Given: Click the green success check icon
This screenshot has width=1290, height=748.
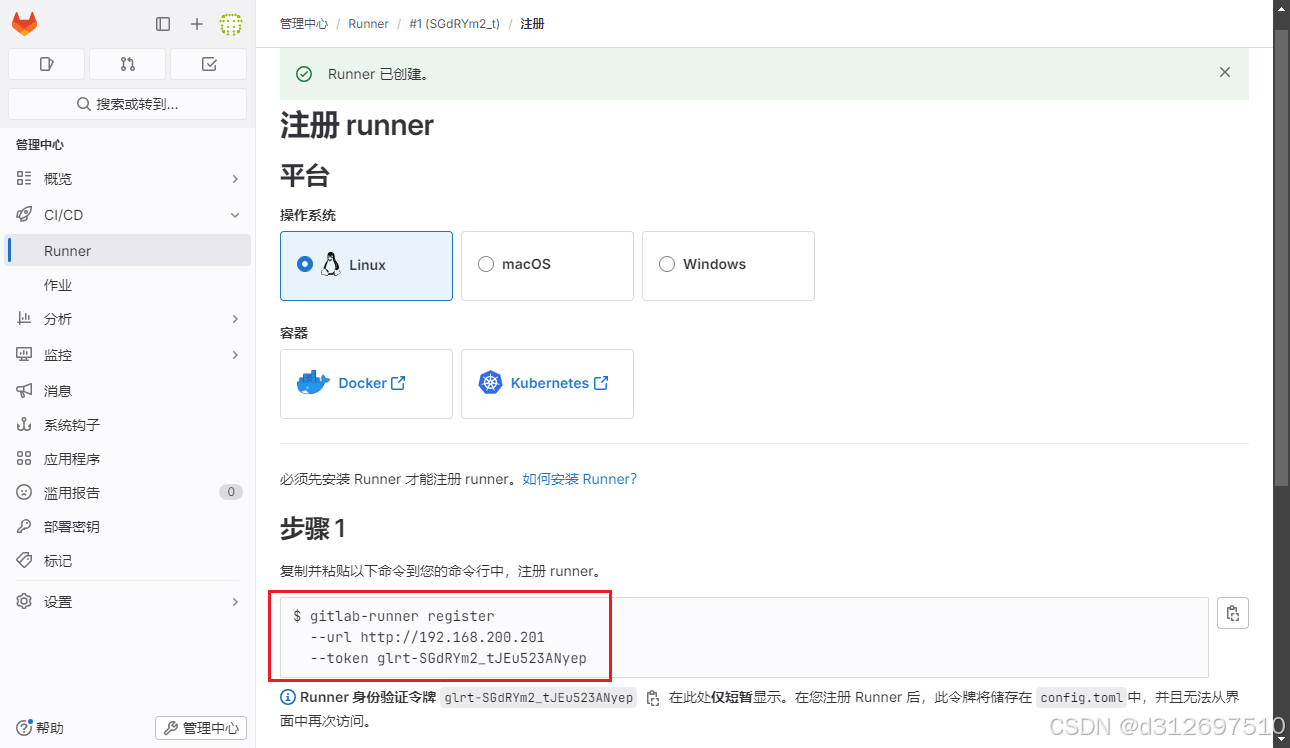Looking at the screenshot, I should click(x=304, y=74).
